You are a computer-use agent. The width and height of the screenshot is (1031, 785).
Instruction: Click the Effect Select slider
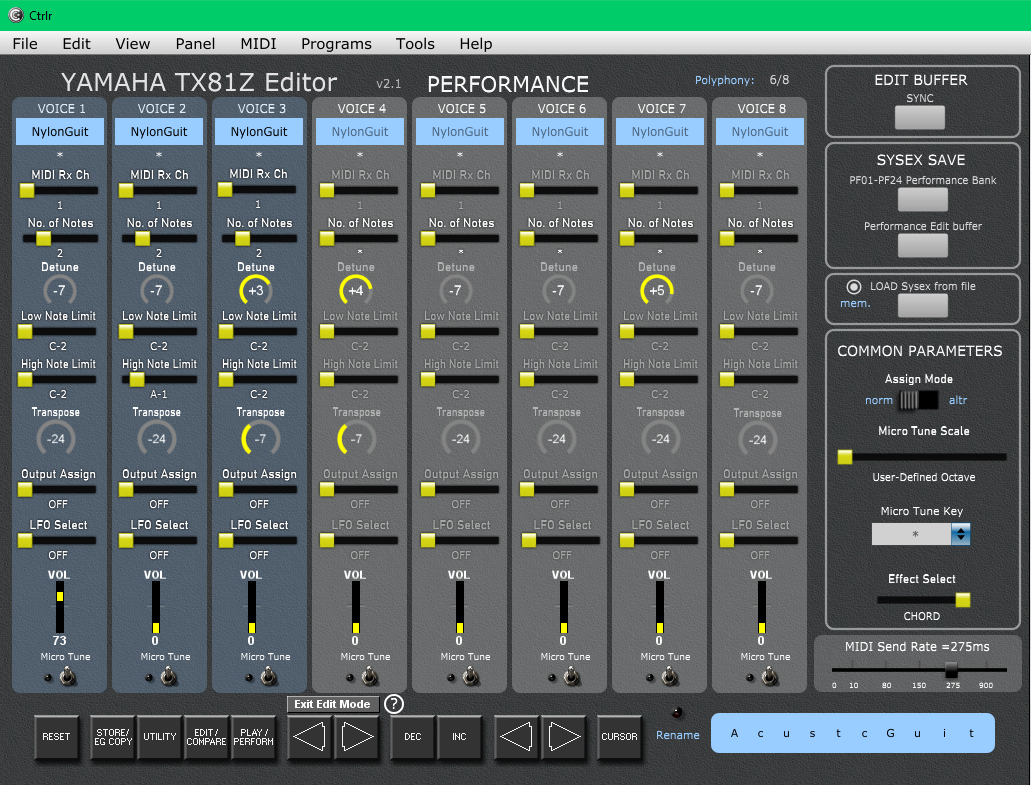pyautogui.click(x=923, y=600)
